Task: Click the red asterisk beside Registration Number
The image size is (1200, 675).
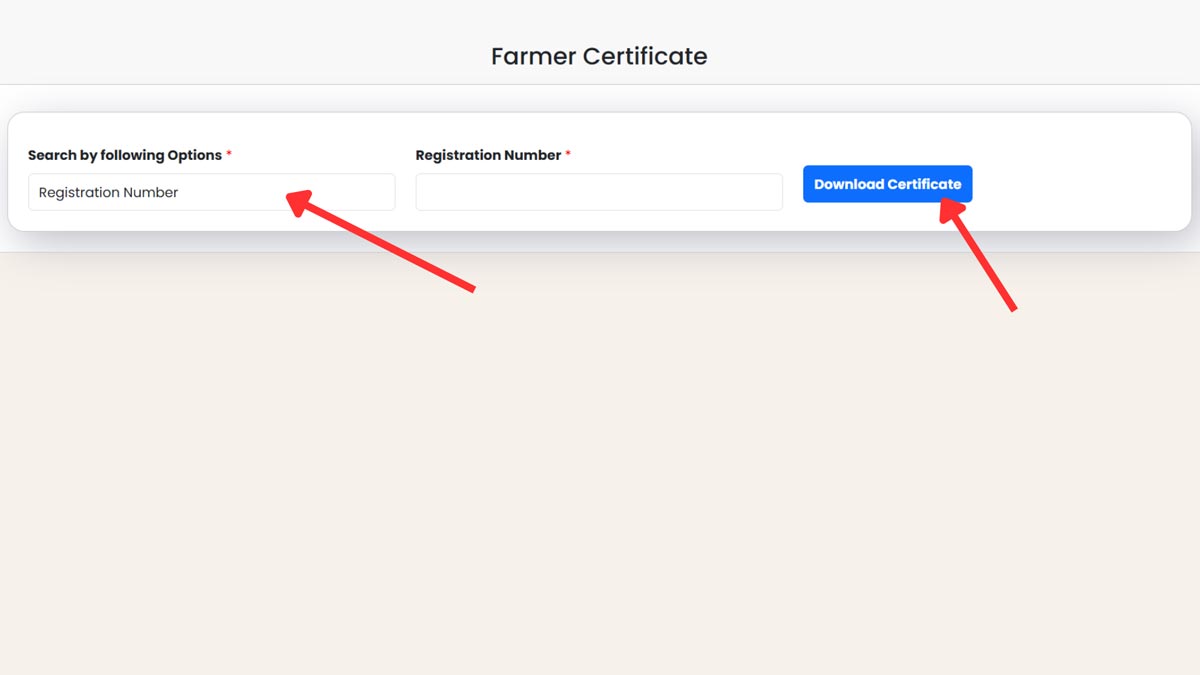Action: (568, 153)
